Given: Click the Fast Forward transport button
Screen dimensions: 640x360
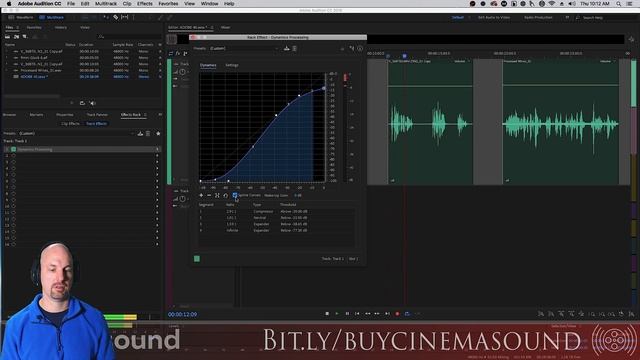Looking at the screenshot, I should click(x=377, y=313).
